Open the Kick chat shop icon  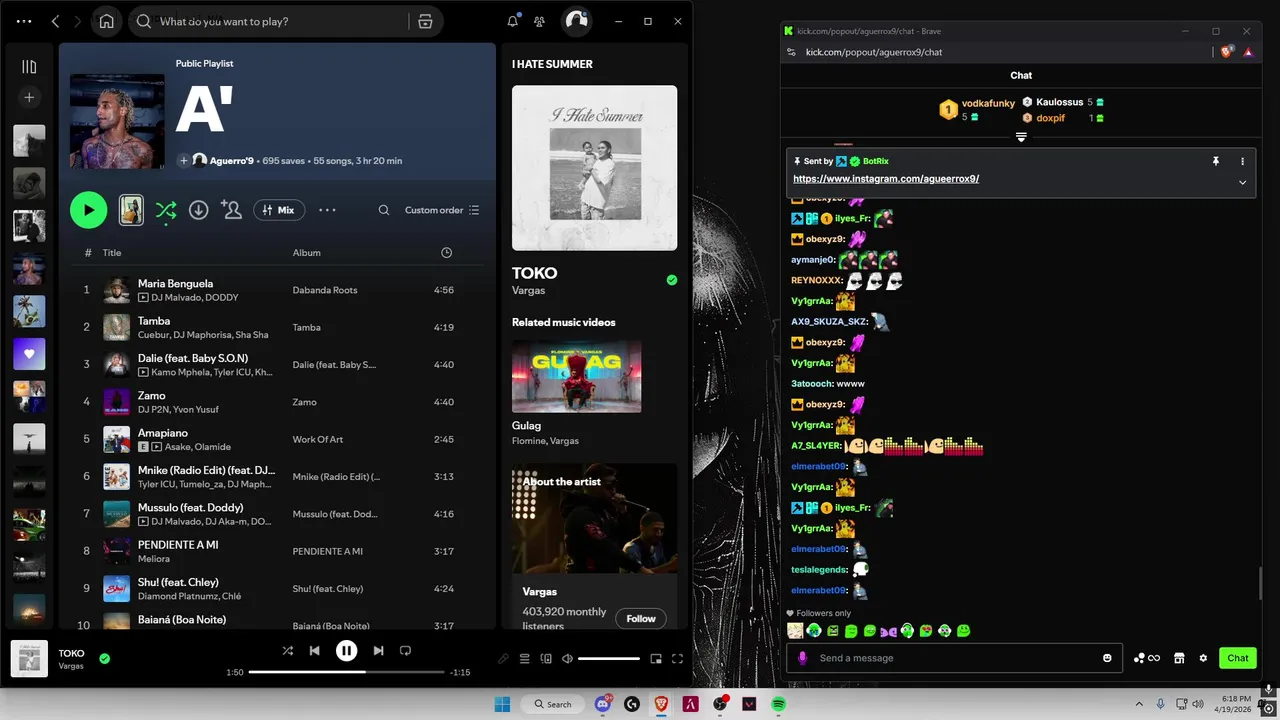coord(1179,658)
